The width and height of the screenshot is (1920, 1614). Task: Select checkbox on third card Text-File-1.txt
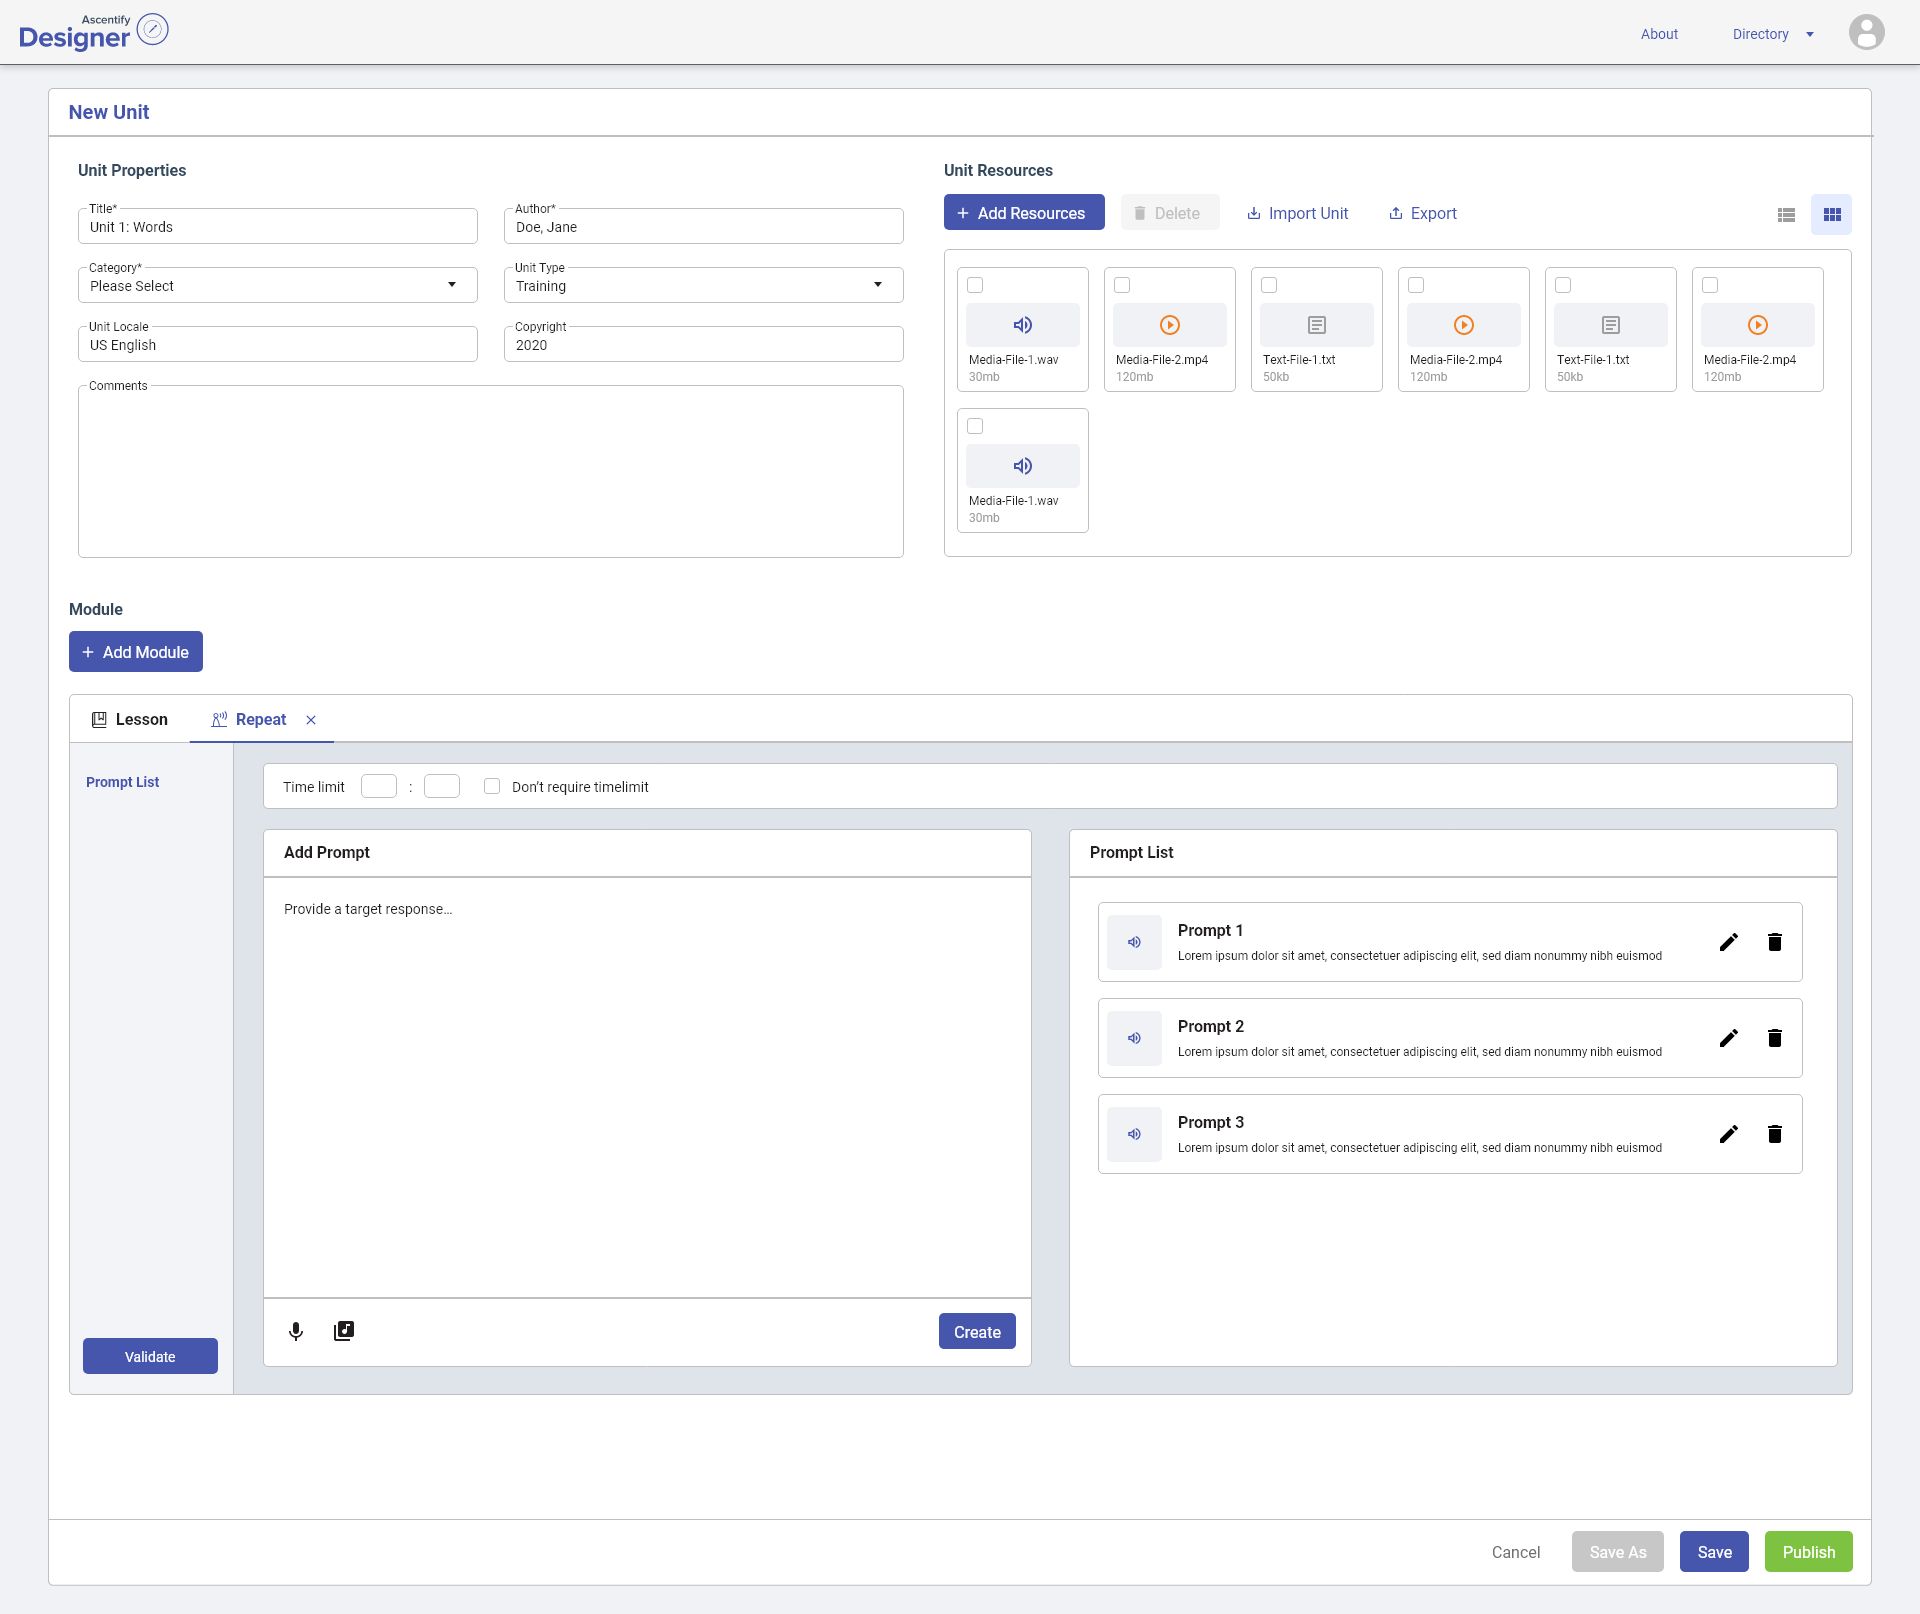[x=1269, y=285]
